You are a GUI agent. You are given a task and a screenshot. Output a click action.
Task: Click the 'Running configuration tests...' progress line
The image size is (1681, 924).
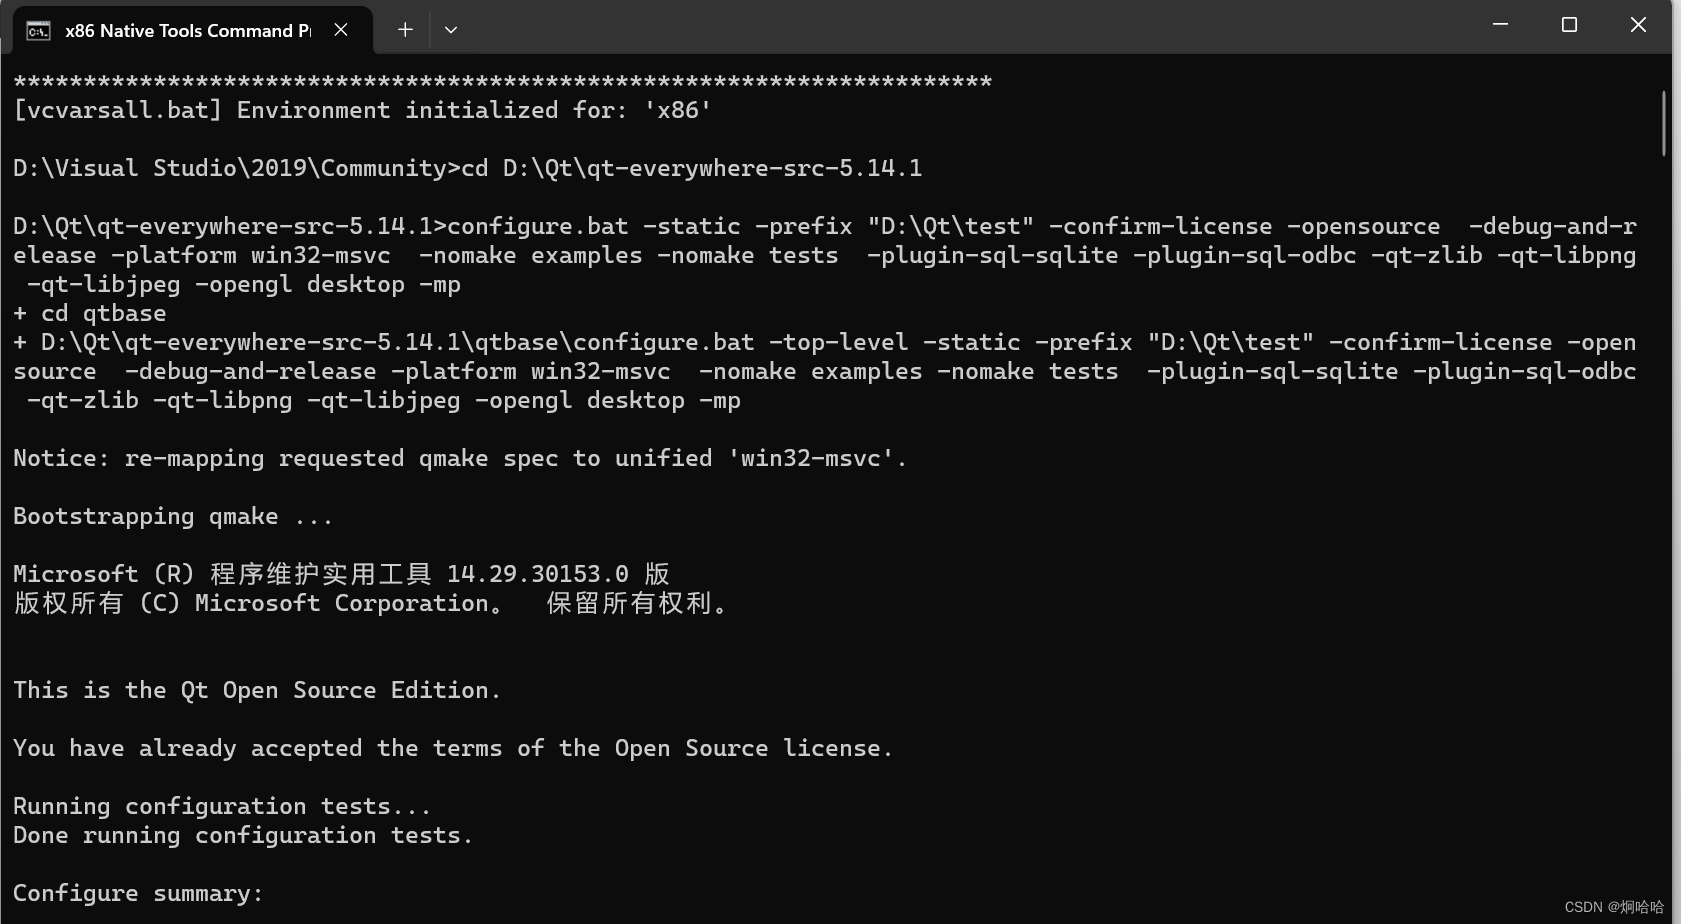(221, 806)
